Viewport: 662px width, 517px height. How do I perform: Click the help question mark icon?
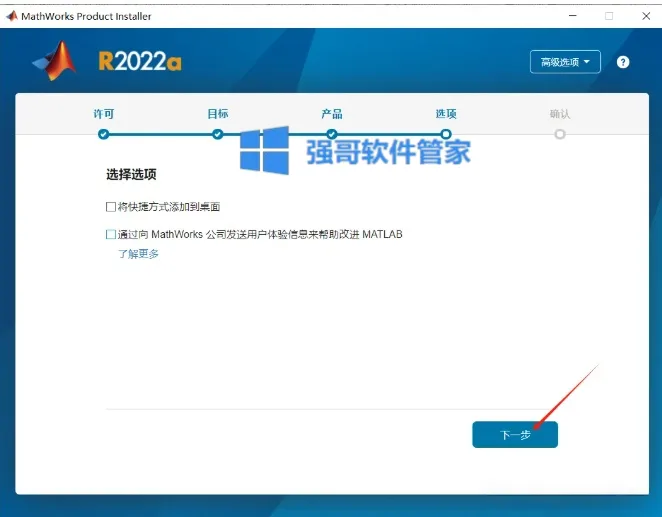(x=623, y=62)
